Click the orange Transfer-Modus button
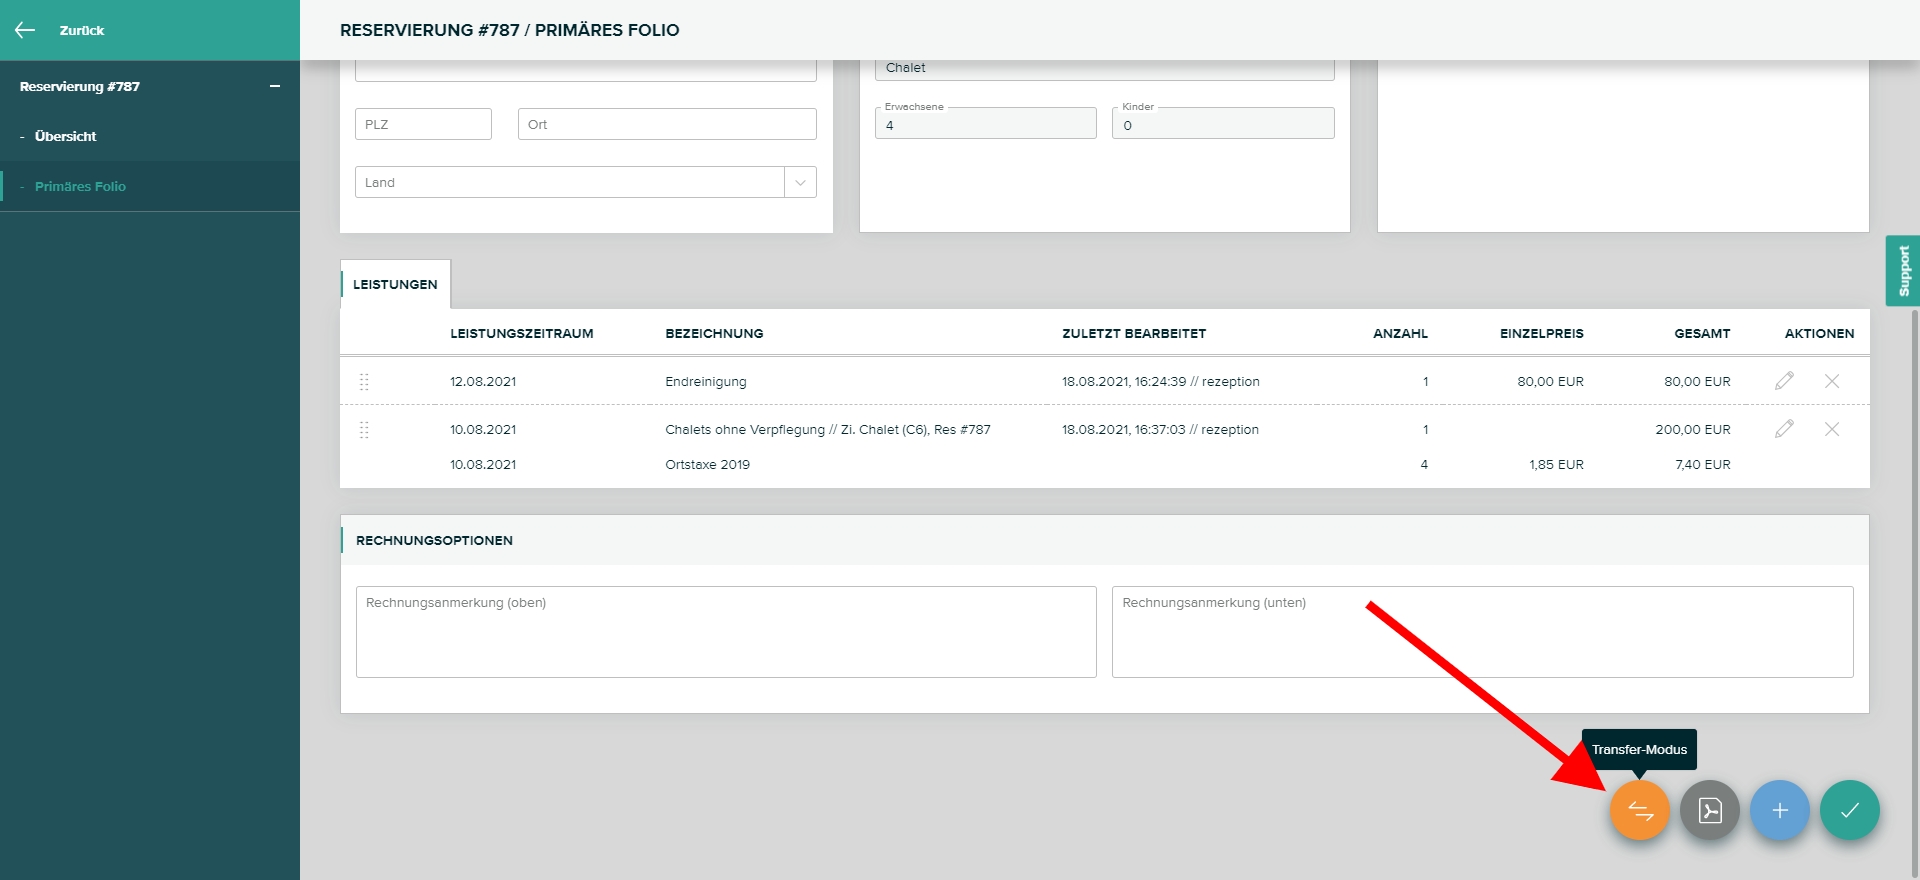The image size is (1920, 880). tap(1639, 810)
